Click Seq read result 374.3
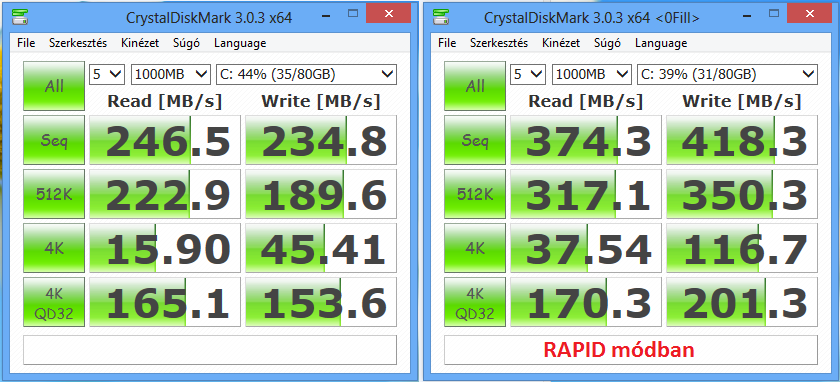840x382 pixels. (x=586, y=140)
